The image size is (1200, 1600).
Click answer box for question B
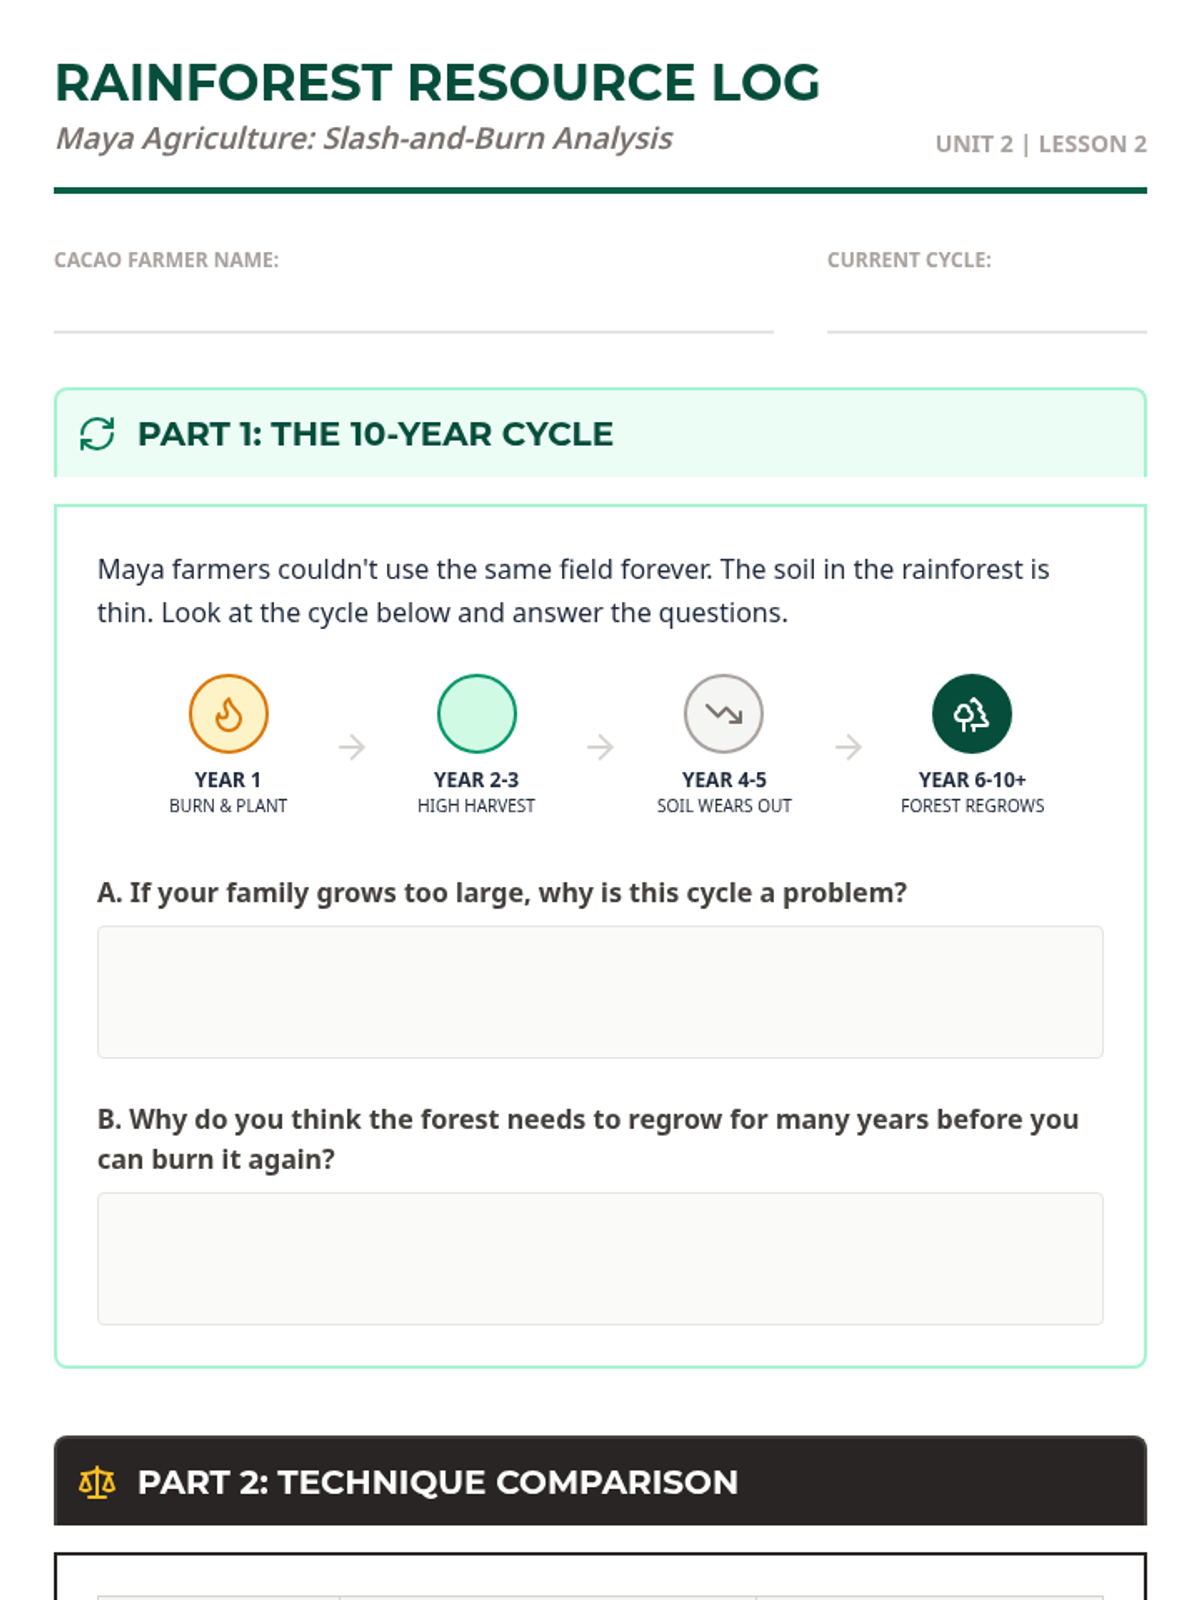coord(600,1258)
